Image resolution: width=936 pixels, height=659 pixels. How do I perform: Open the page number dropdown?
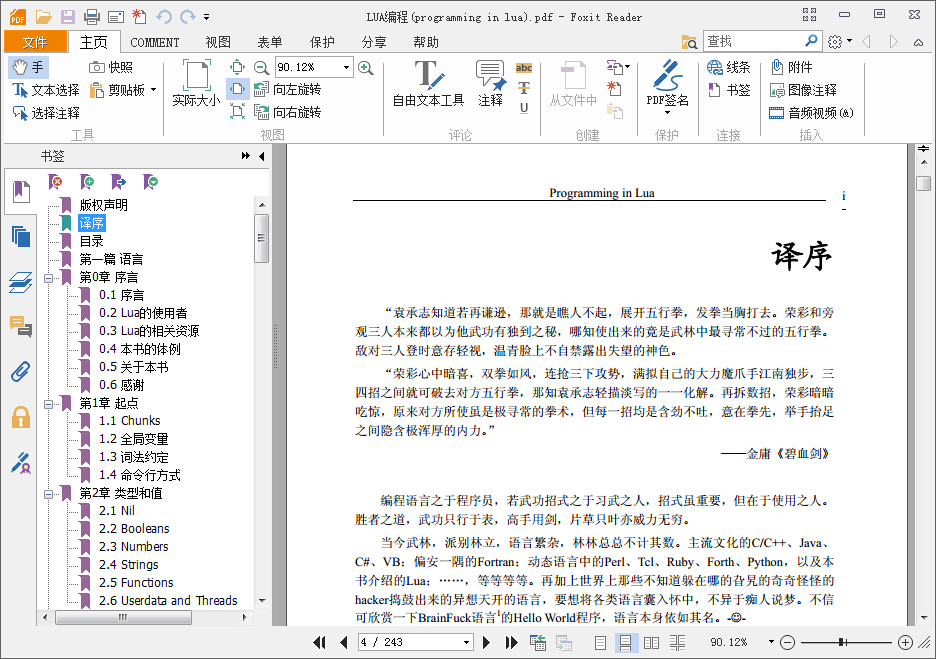coord(466,642)
